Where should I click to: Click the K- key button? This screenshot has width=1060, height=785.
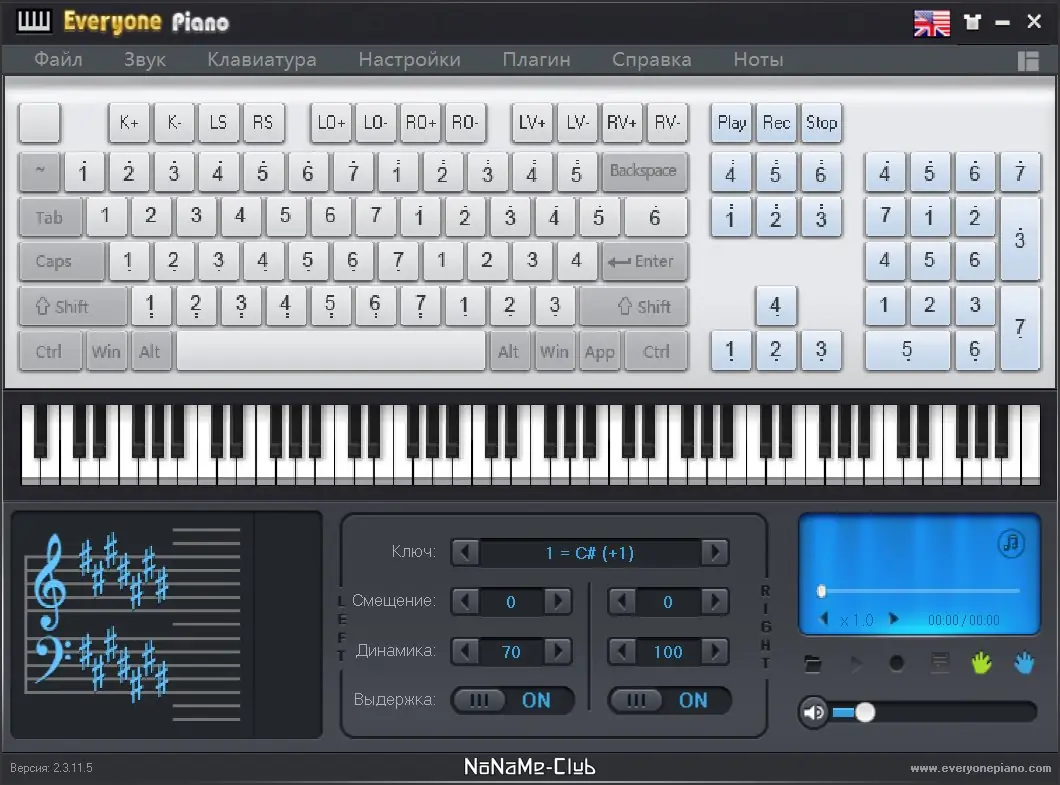coord(174,122)
